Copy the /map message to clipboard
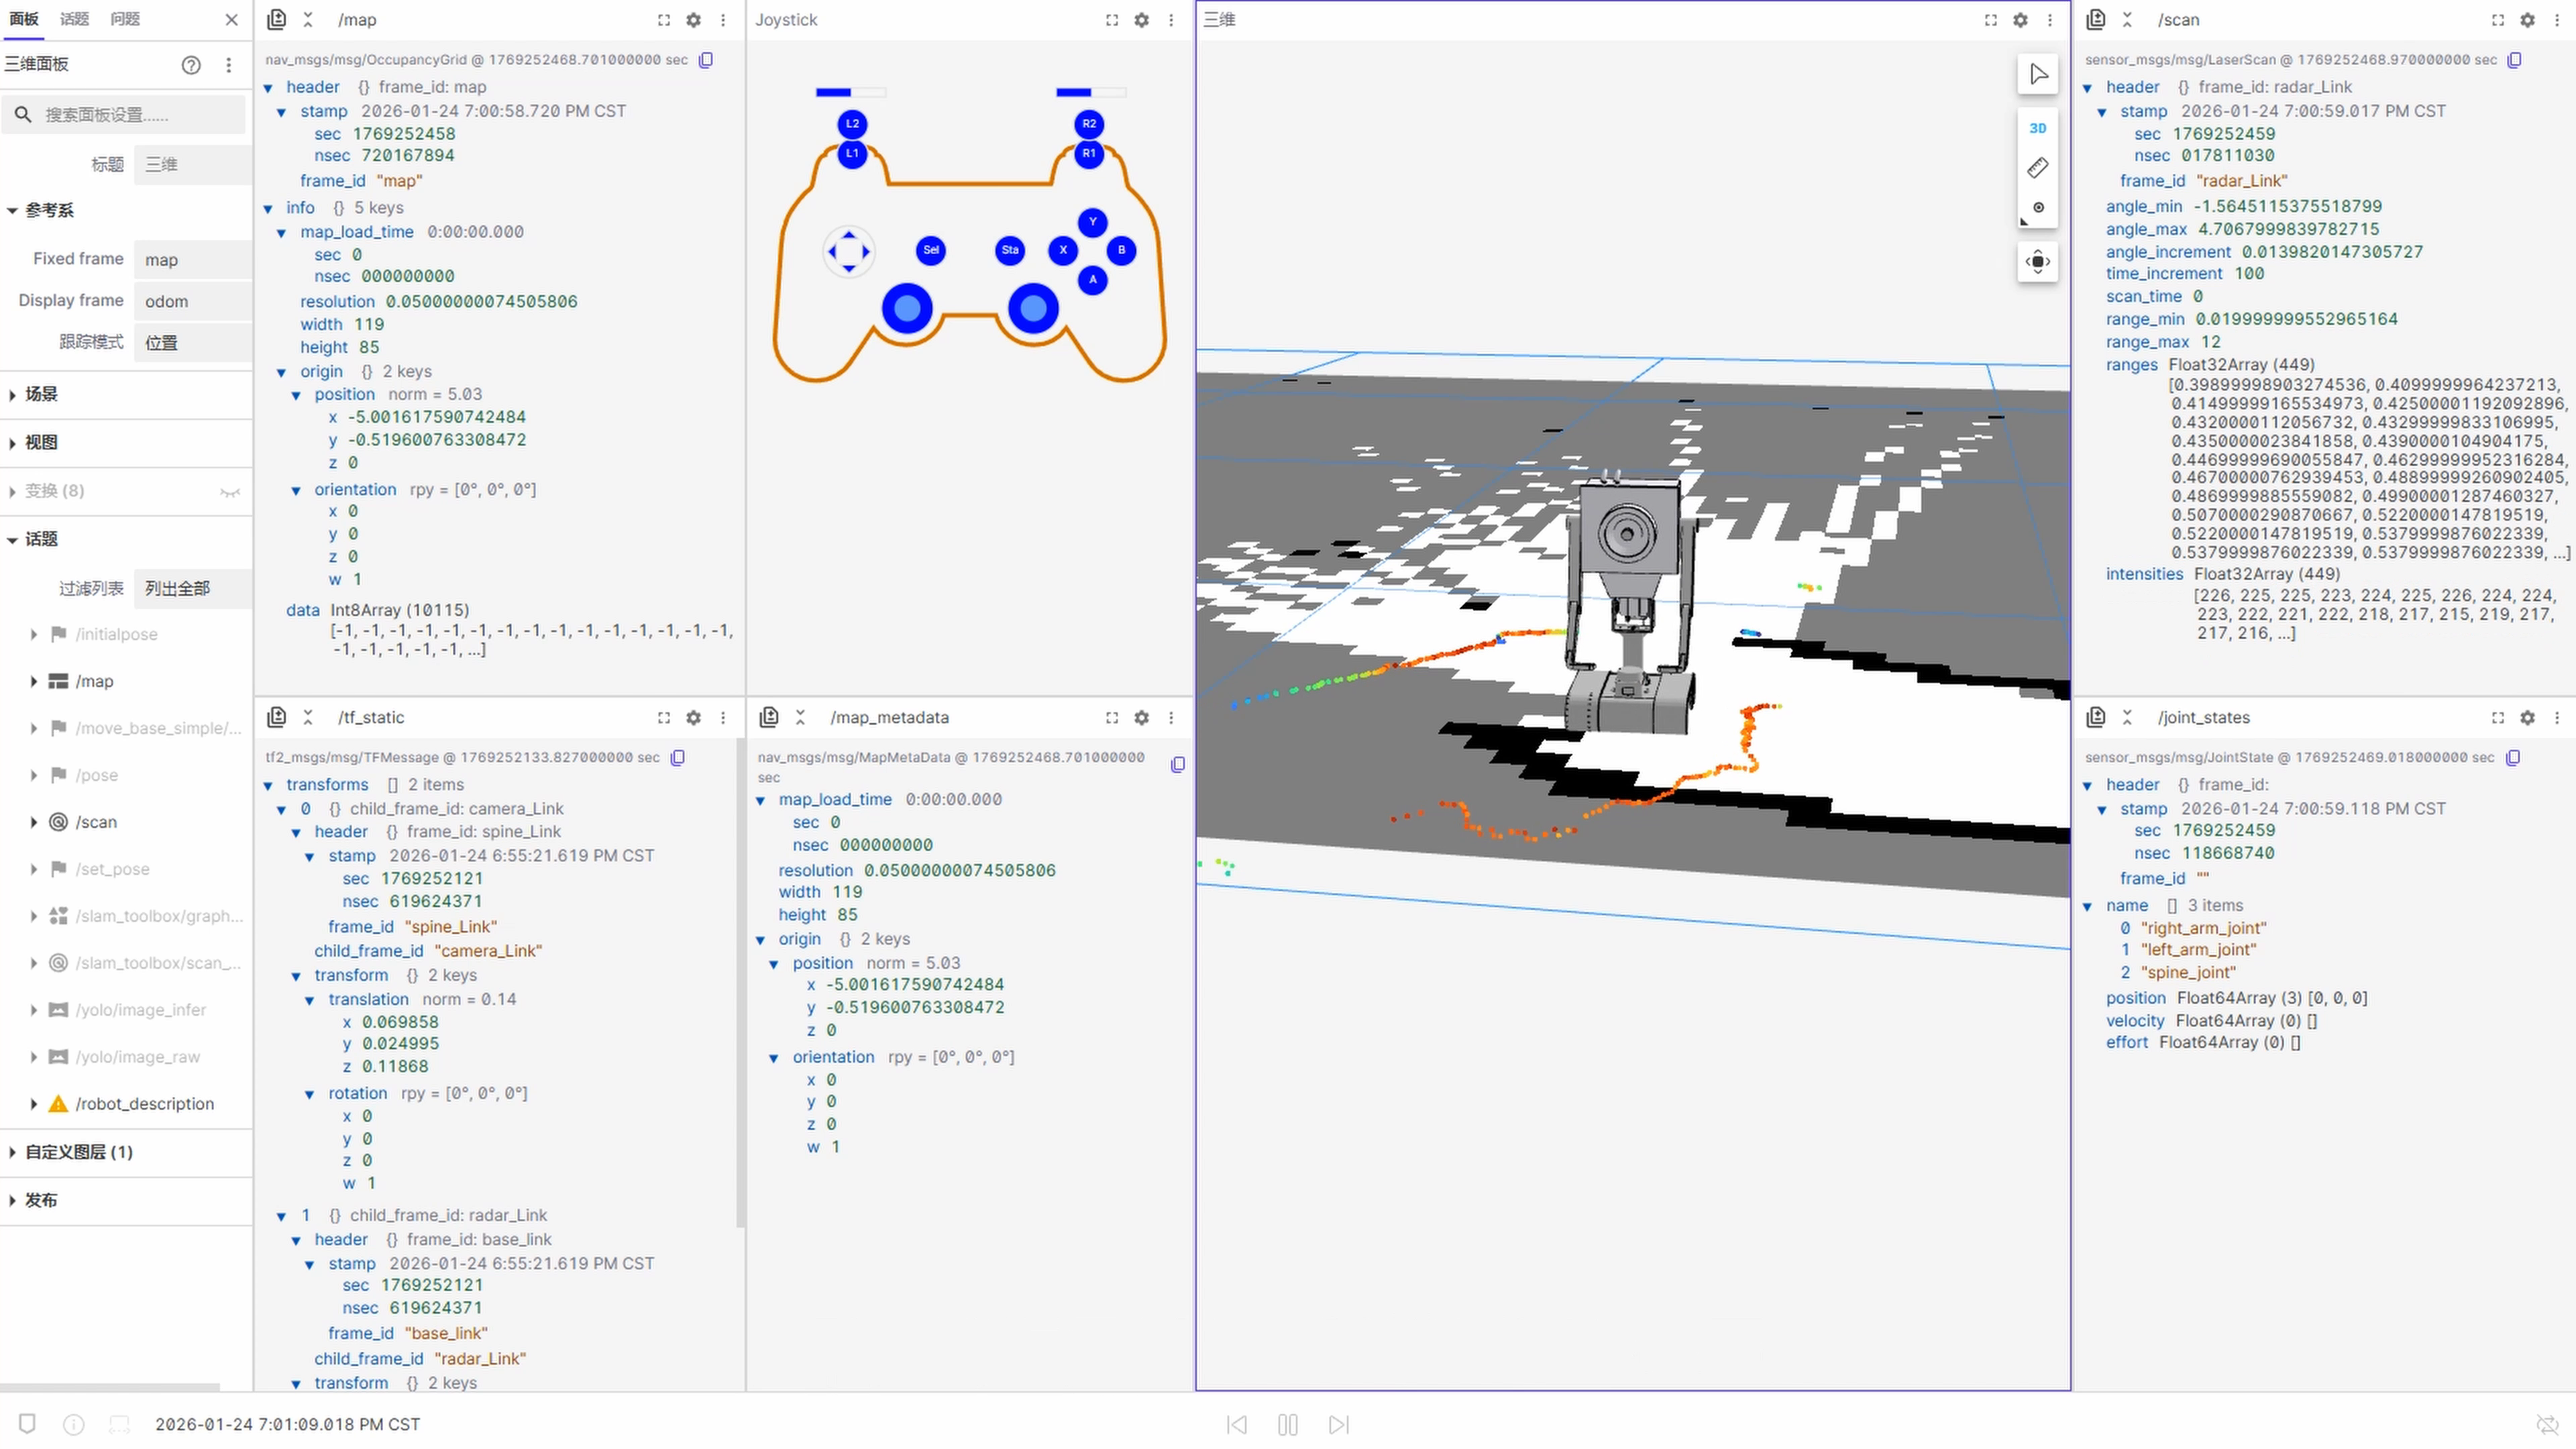This screenshot has height=1449, width=2576. click(706, 60)
